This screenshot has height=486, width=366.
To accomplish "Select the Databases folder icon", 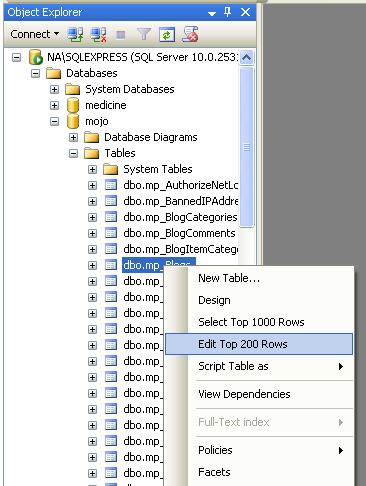I will point(53,73).
